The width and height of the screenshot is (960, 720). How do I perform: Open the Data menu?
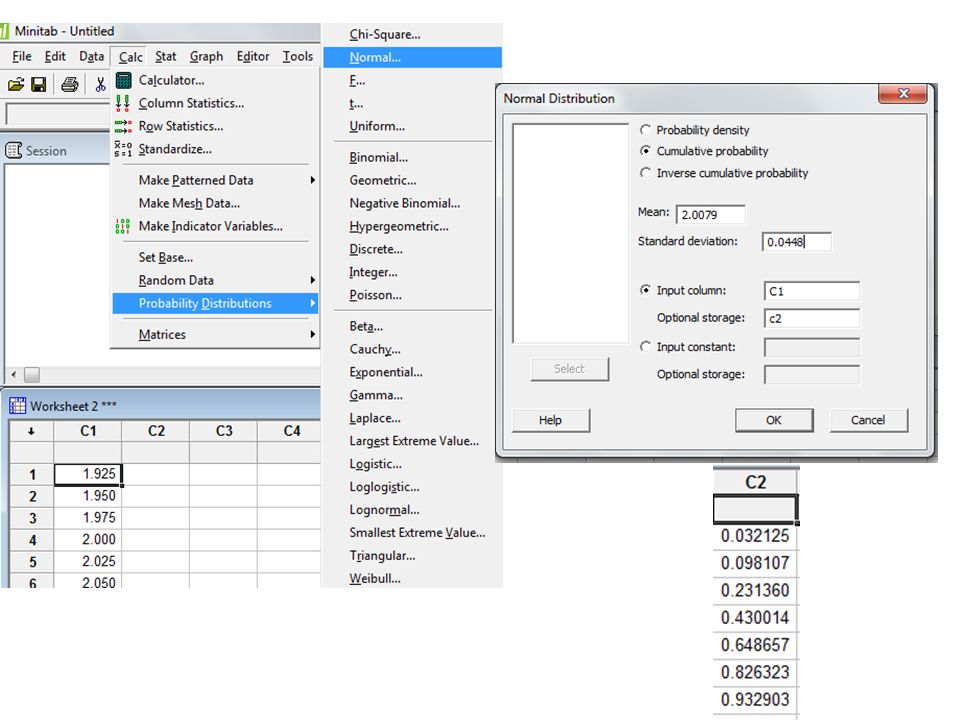[91, 56]
